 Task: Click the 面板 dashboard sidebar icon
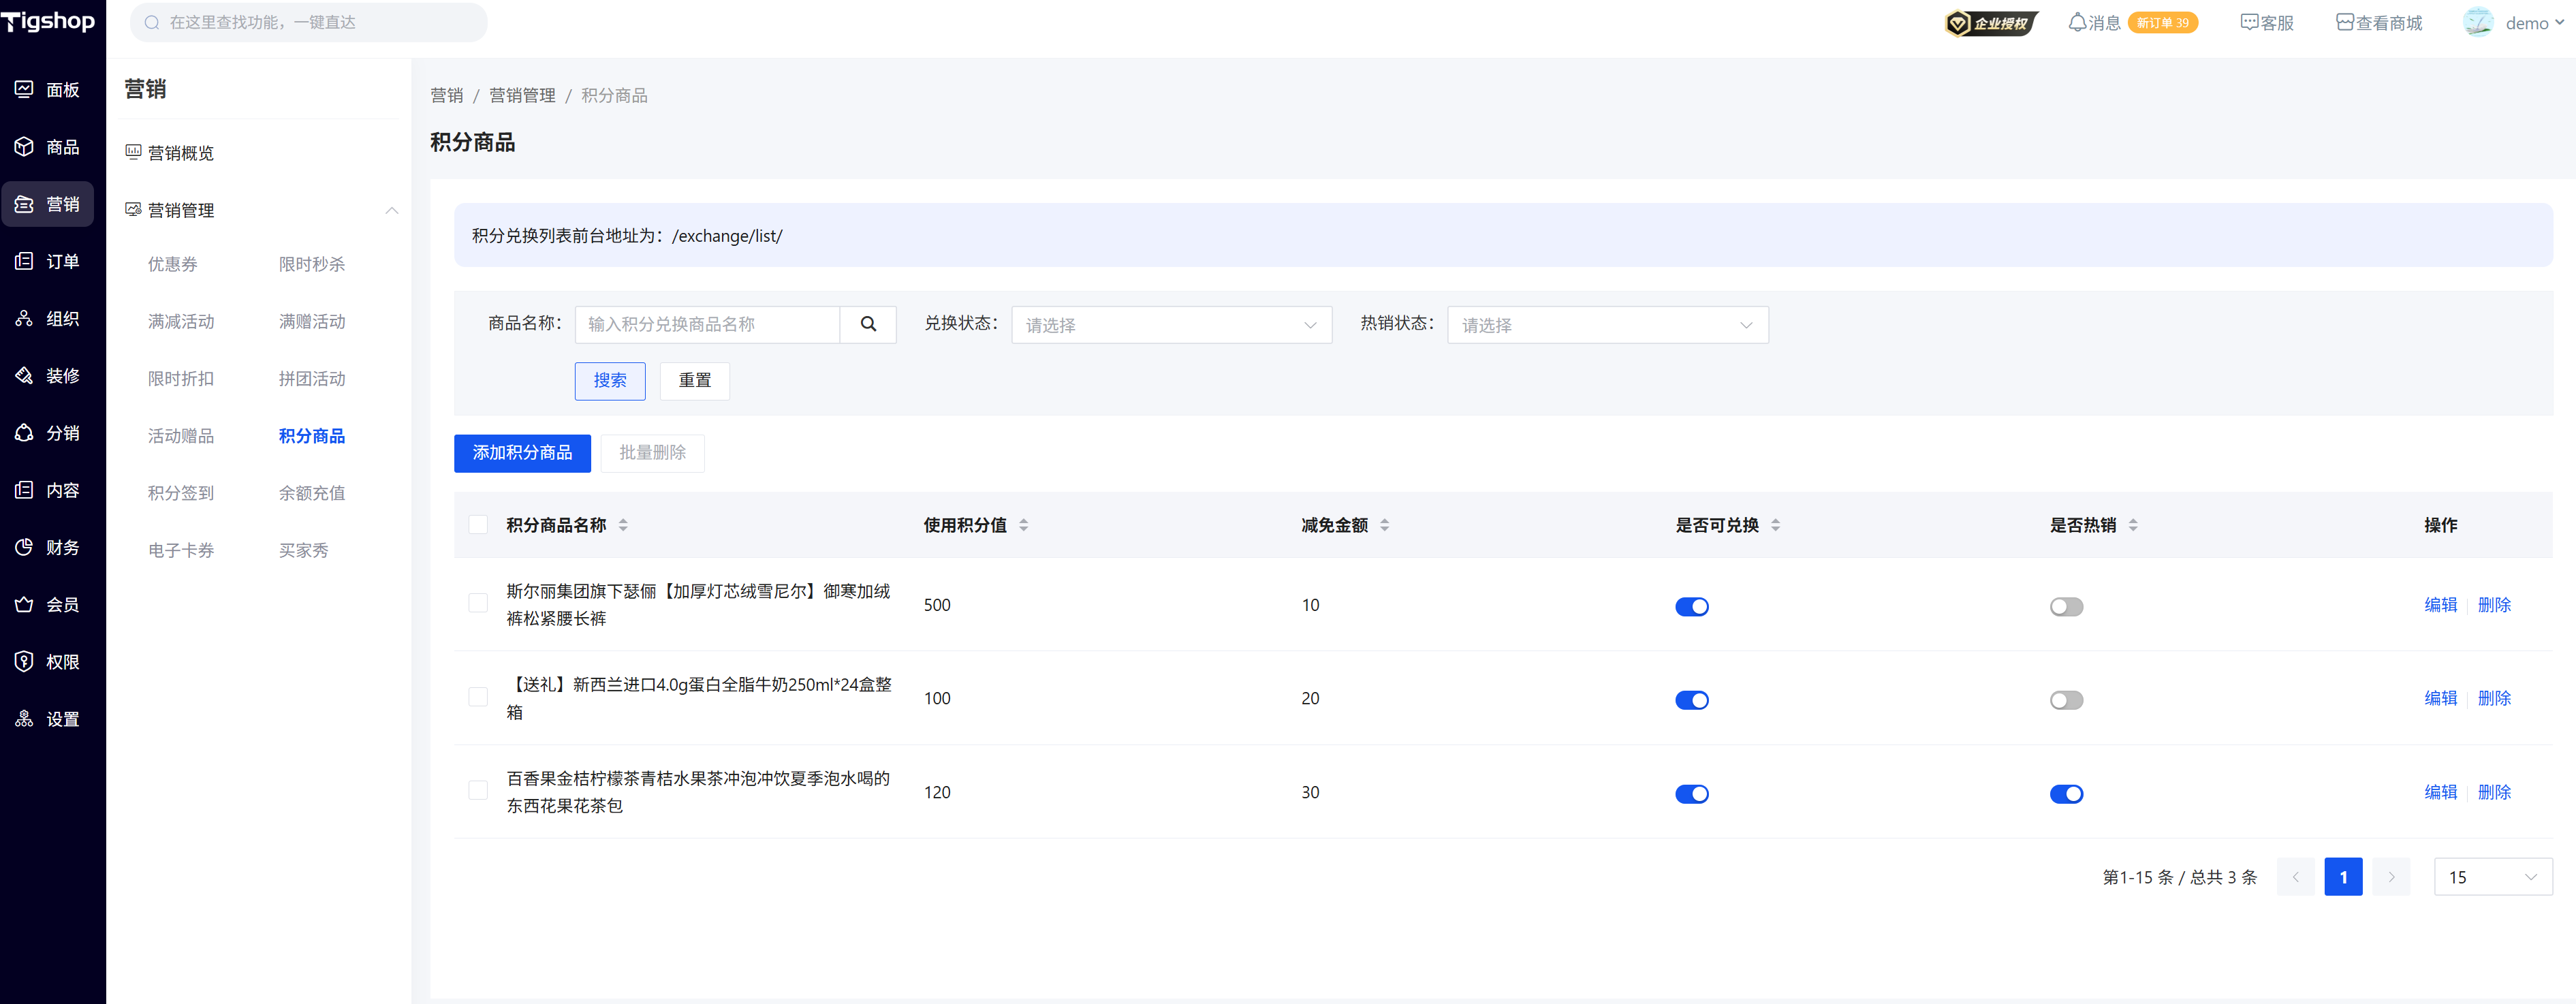(x=24, y=90)
